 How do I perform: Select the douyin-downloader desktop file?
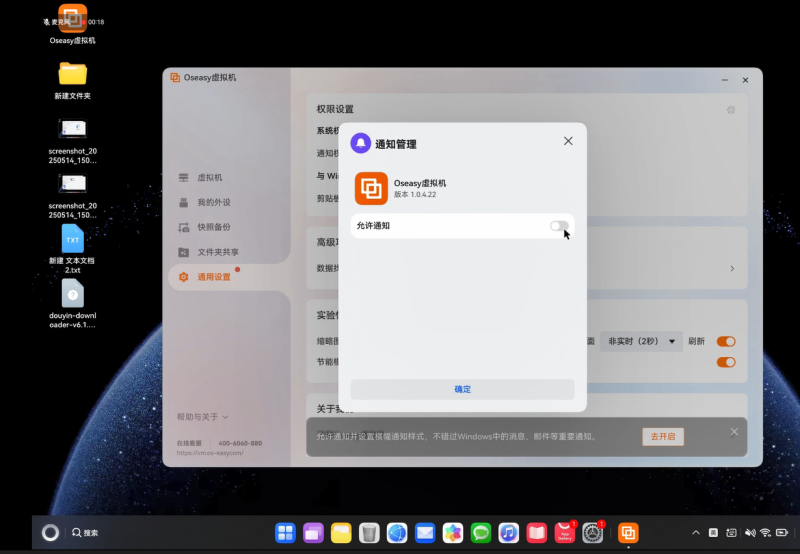72,304
